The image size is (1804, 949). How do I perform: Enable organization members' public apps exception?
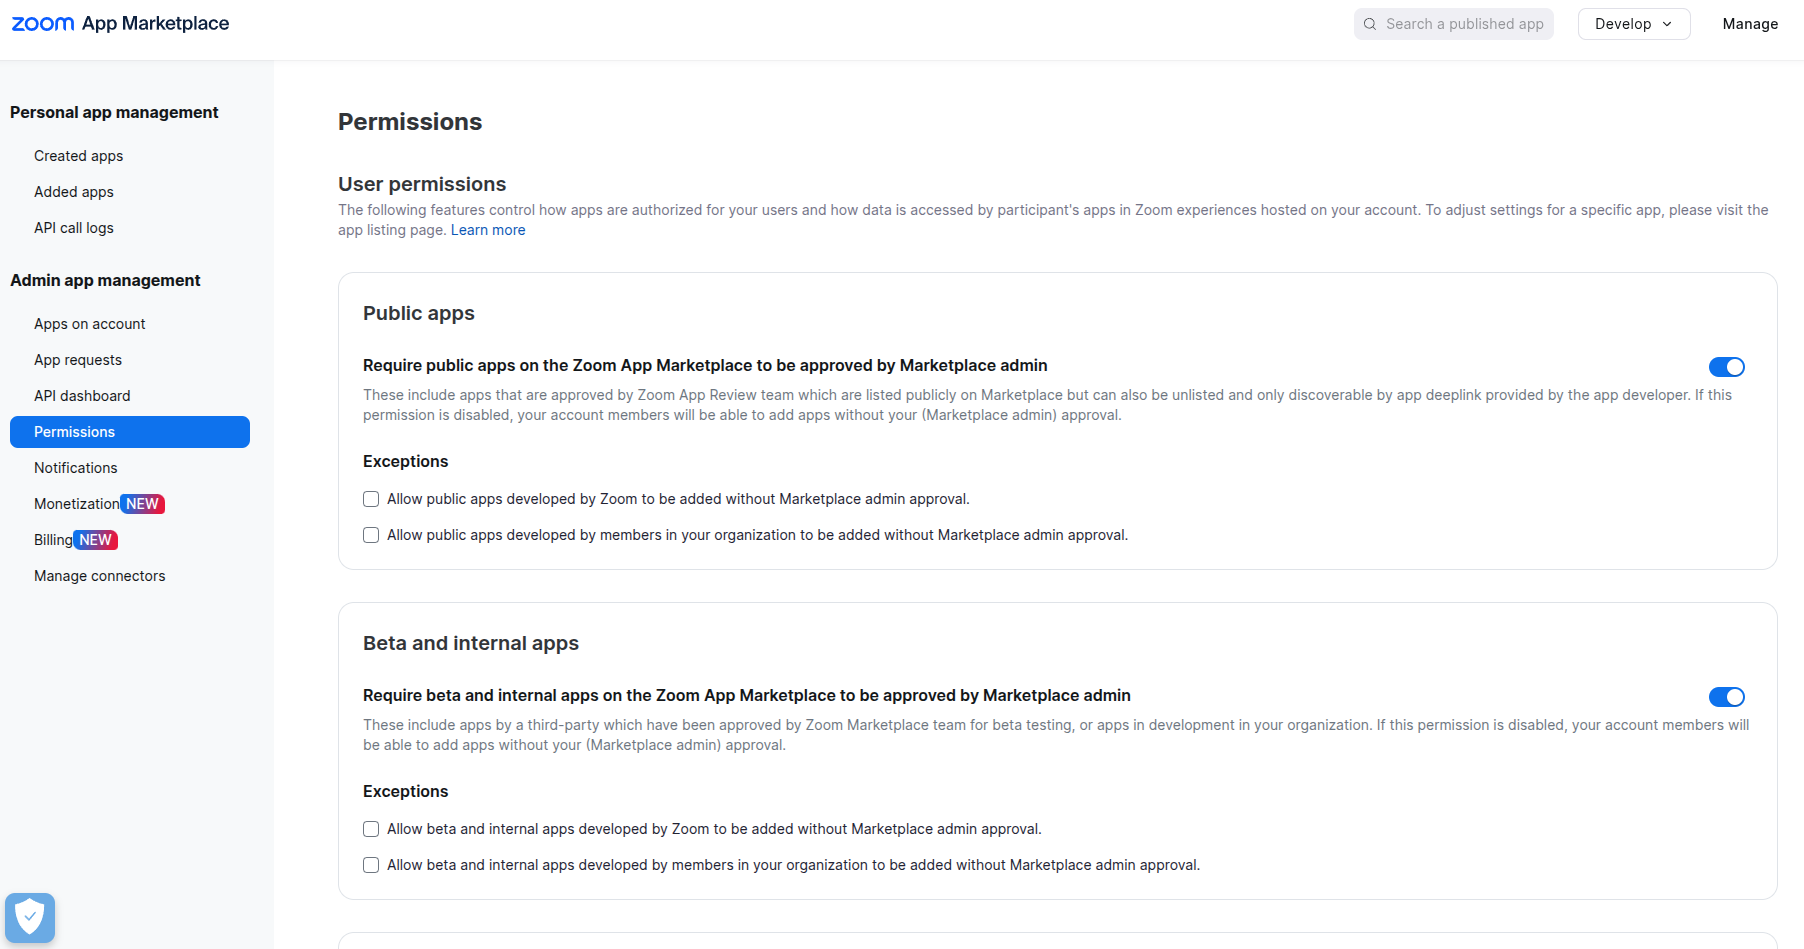point(371,534)
